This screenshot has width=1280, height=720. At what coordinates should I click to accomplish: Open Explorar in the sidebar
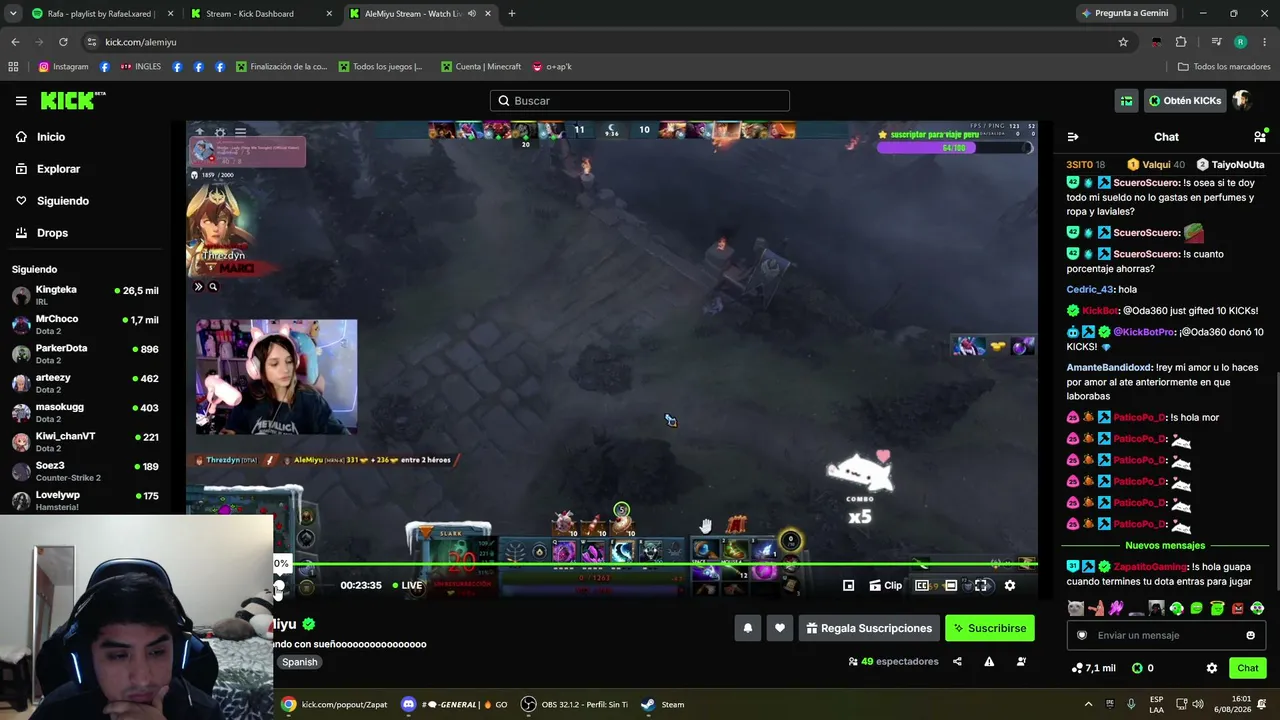[58, 169]
